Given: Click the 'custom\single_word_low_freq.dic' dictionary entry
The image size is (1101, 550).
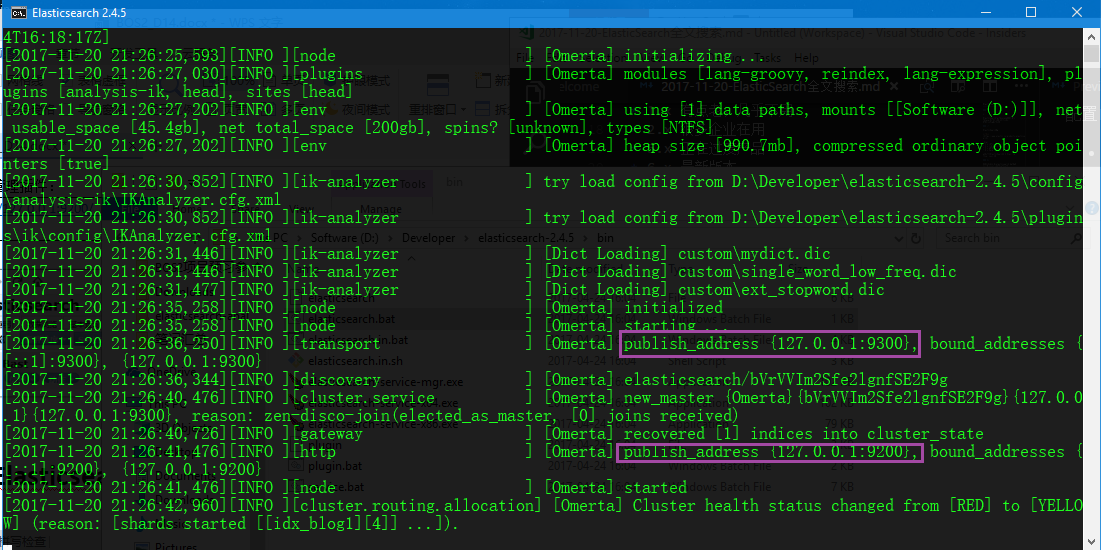Looking at the screenshot, I should pos(817,271).
